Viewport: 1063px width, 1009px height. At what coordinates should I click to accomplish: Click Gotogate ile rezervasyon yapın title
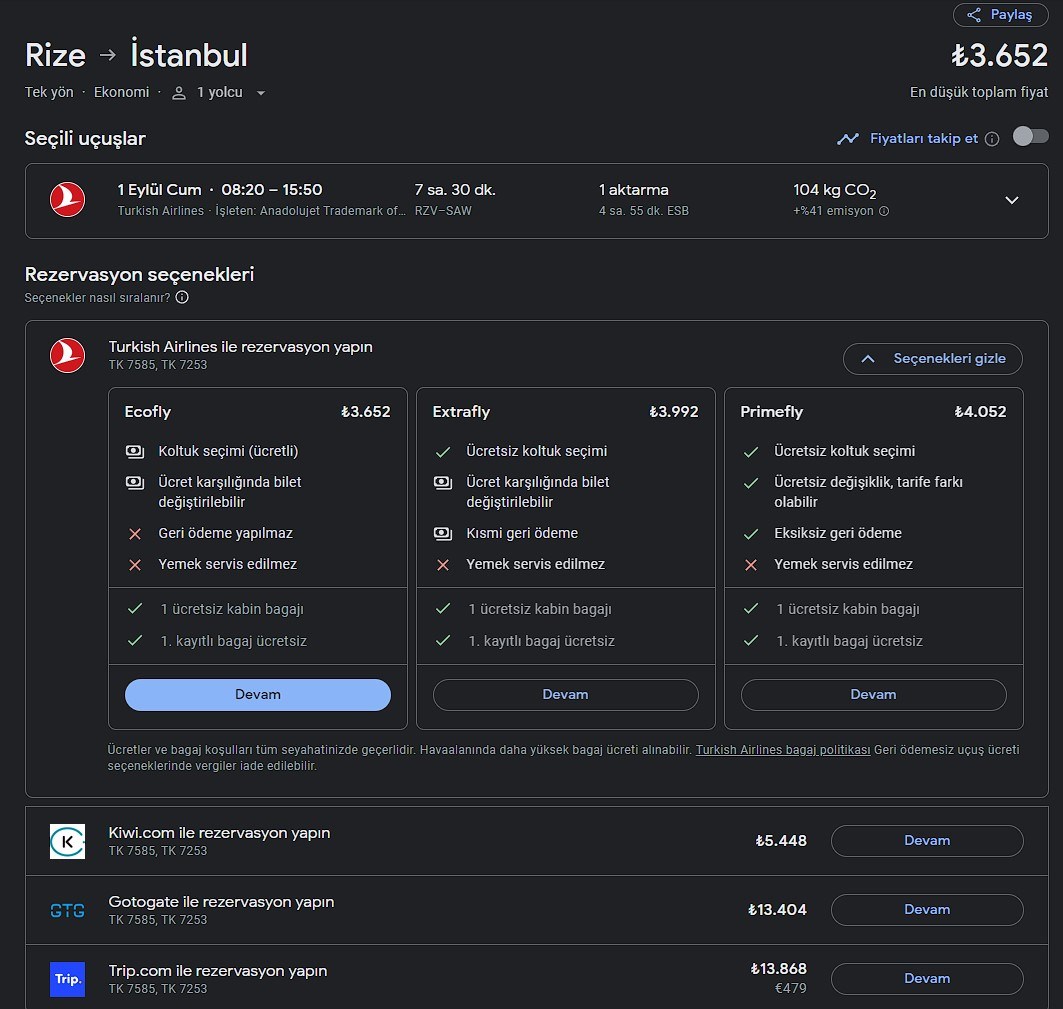point(221,903)
